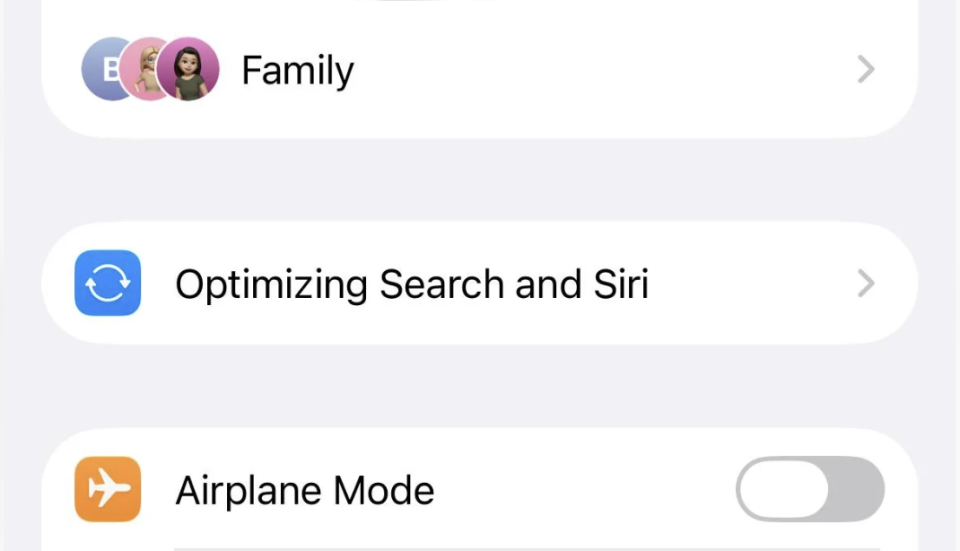Tap gray gap above the Airplane Mode card
The height and width of the screenshot is (551, 960).
pyautogui.click(x=479, y=386)
